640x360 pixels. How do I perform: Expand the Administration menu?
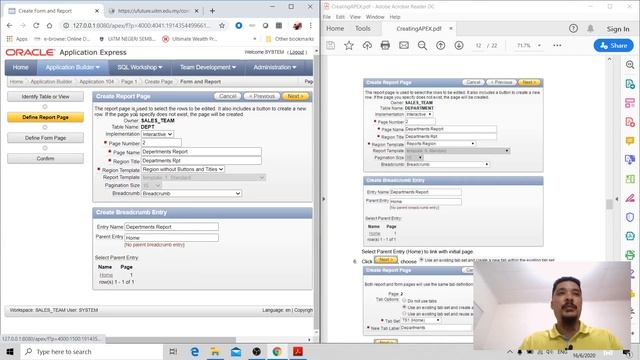click(x=275, y=67)
